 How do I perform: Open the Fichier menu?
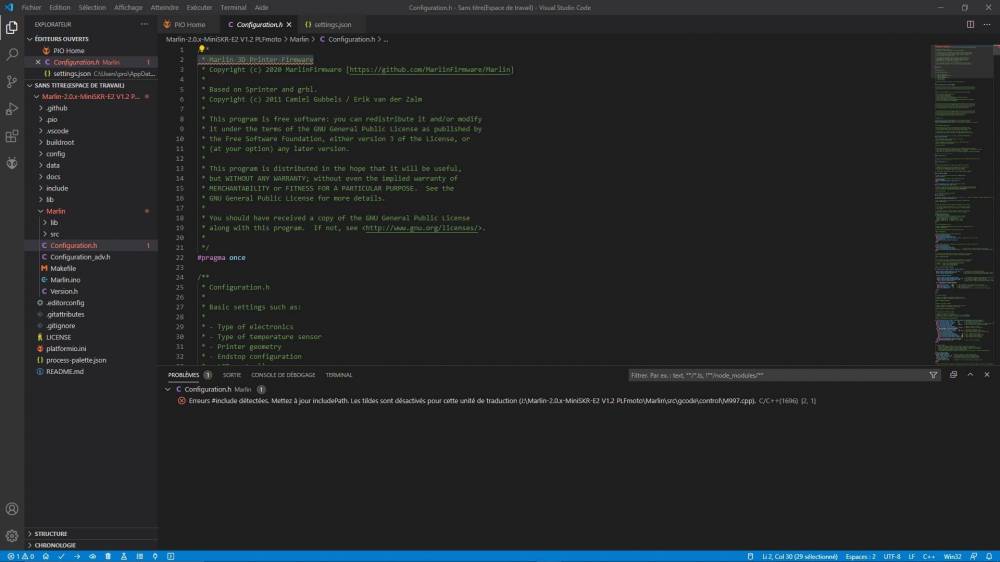pyautogui.click(x=31, y=8)
